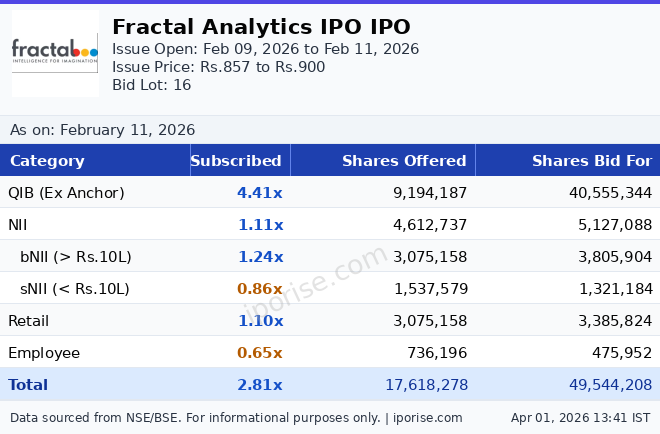Click the Shares Bid For column header
Image resolution: width=660 pixels, height=434 pixels.
[x=591, y=161]
